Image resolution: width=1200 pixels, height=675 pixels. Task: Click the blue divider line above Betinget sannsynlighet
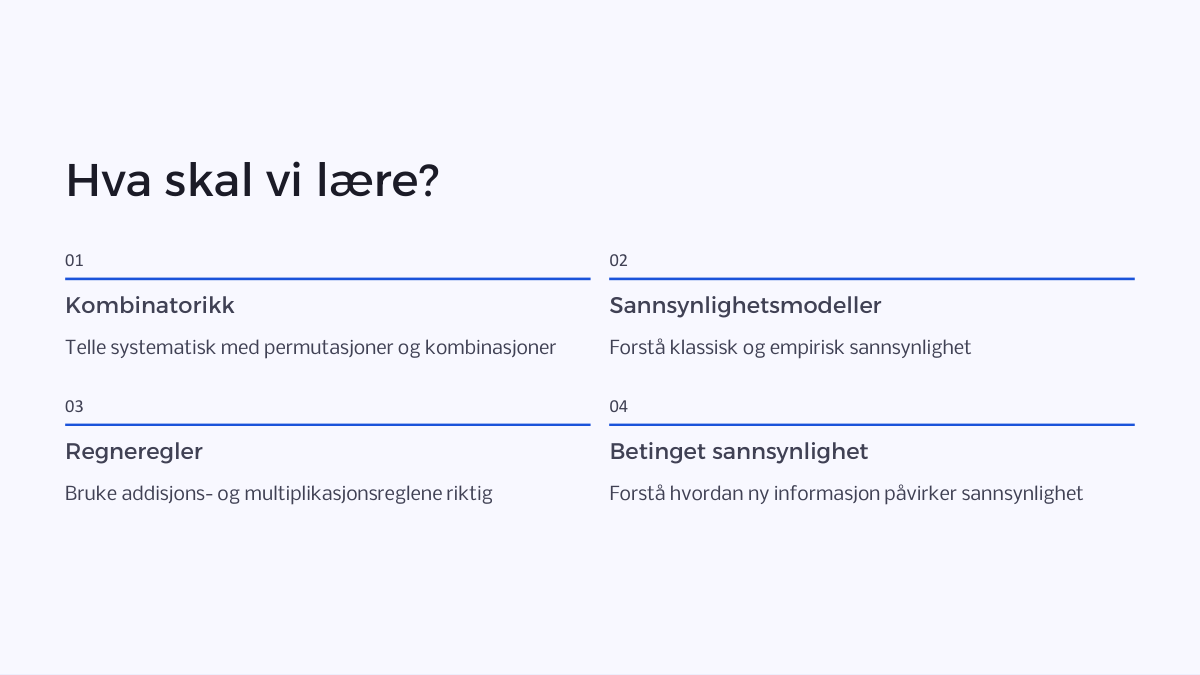(871, 425)
